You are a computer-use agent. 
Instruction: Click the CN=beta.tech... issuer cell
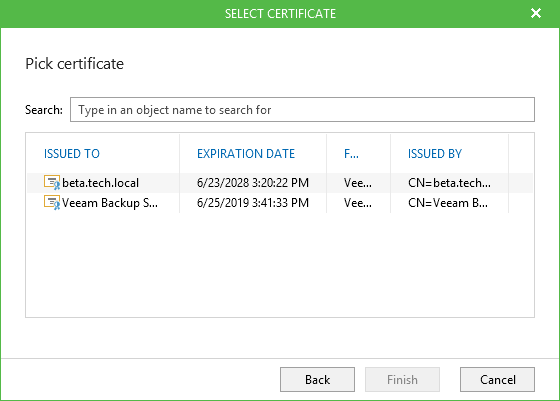point(449,183)
